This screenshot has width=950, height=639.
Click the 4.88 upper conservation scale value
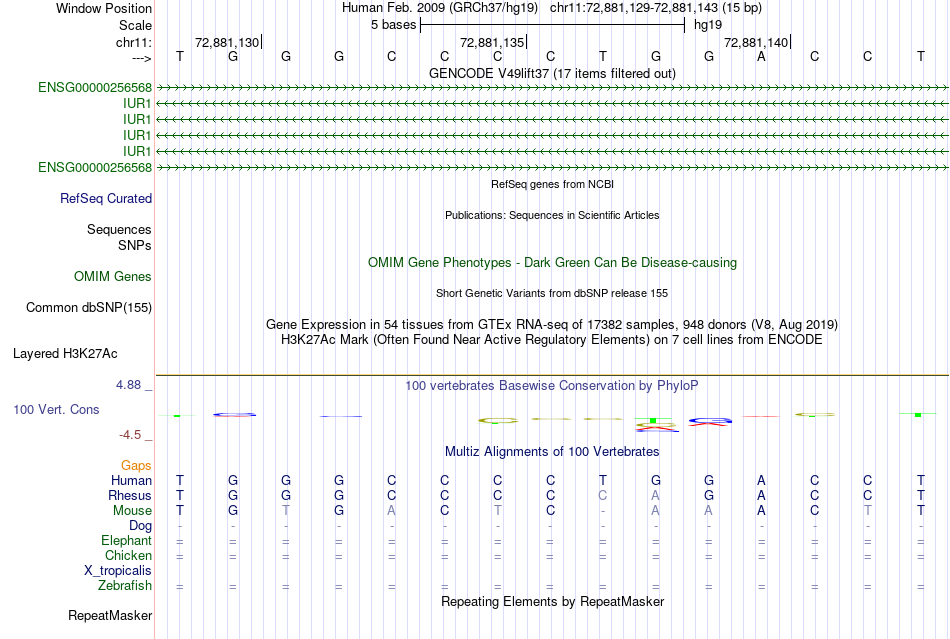(128, 385)
